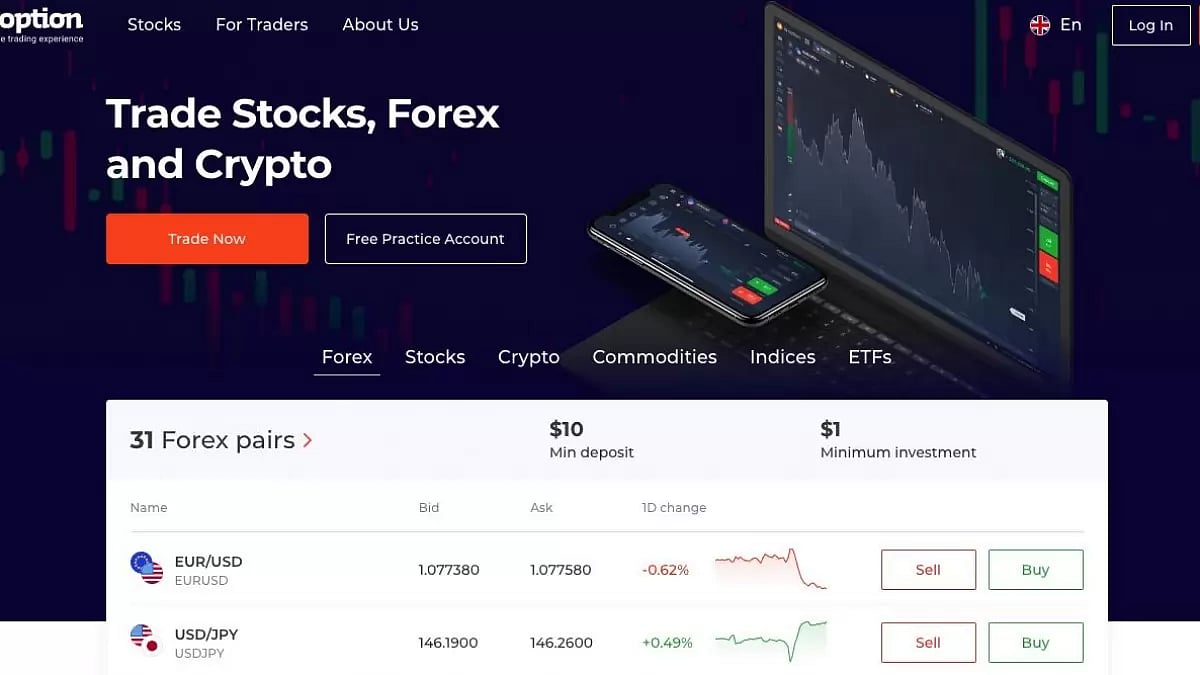Click the Log In button

pyautogui.click(x=1150, y=25)
